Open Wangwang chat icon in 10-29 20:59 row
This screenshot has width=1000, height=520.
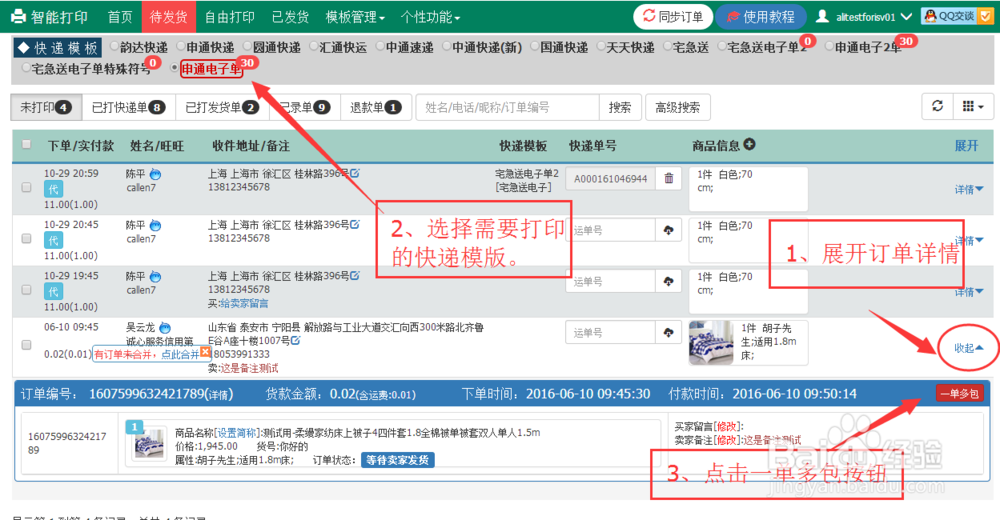point(155,174)
